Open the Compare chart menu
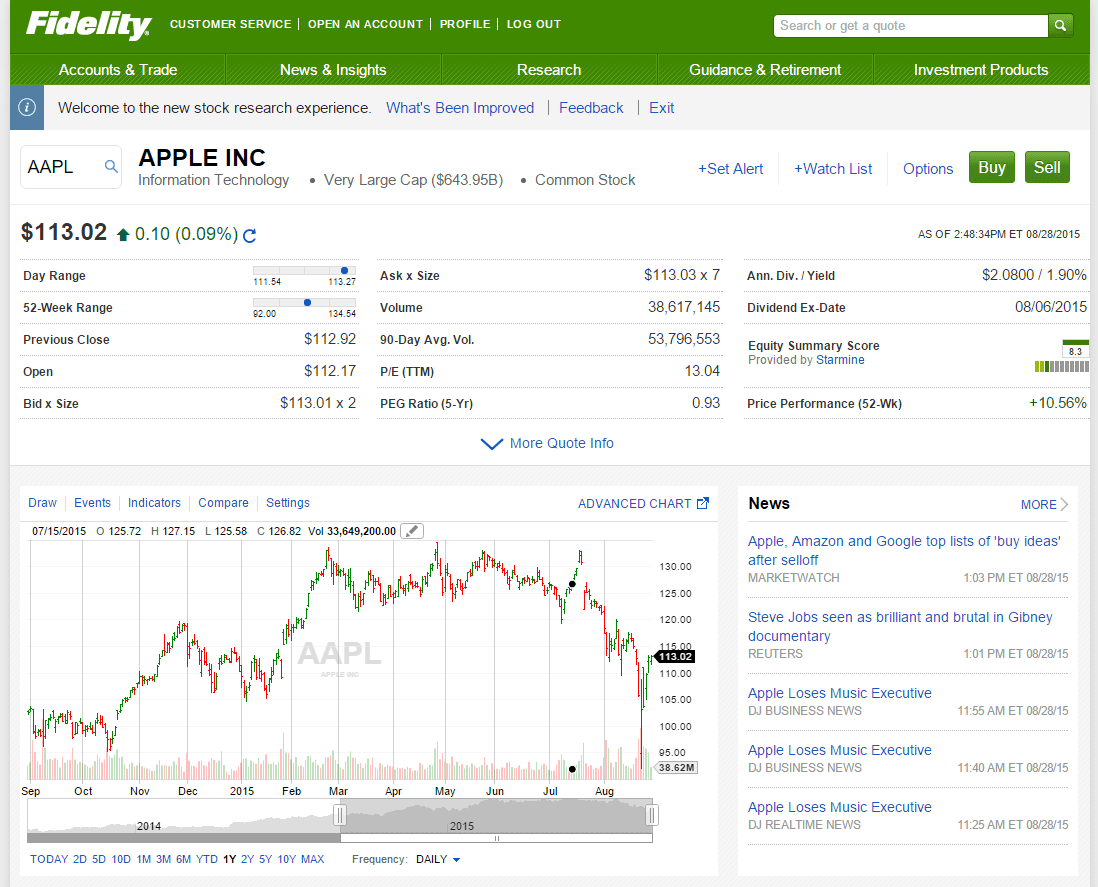 [223, 503]
